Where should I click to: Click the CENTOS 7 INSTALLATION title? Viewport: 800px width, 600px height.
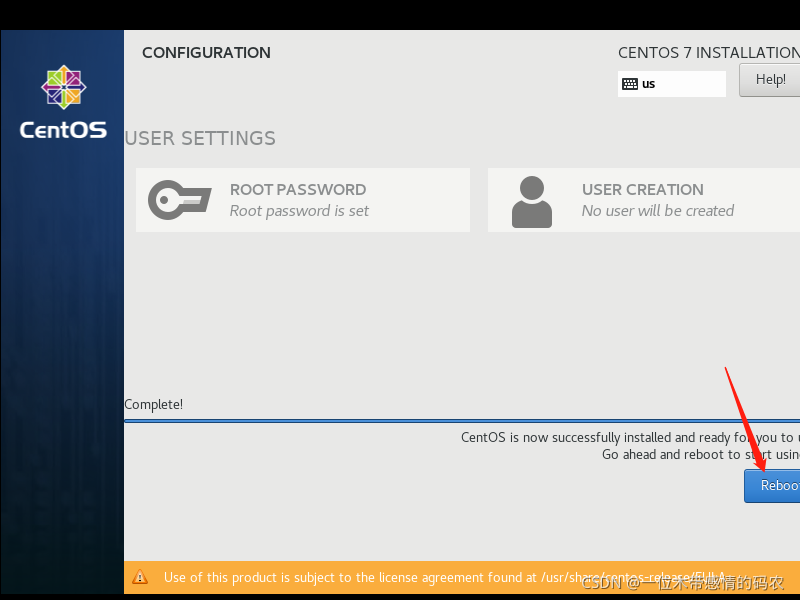(x=708, y=53)
